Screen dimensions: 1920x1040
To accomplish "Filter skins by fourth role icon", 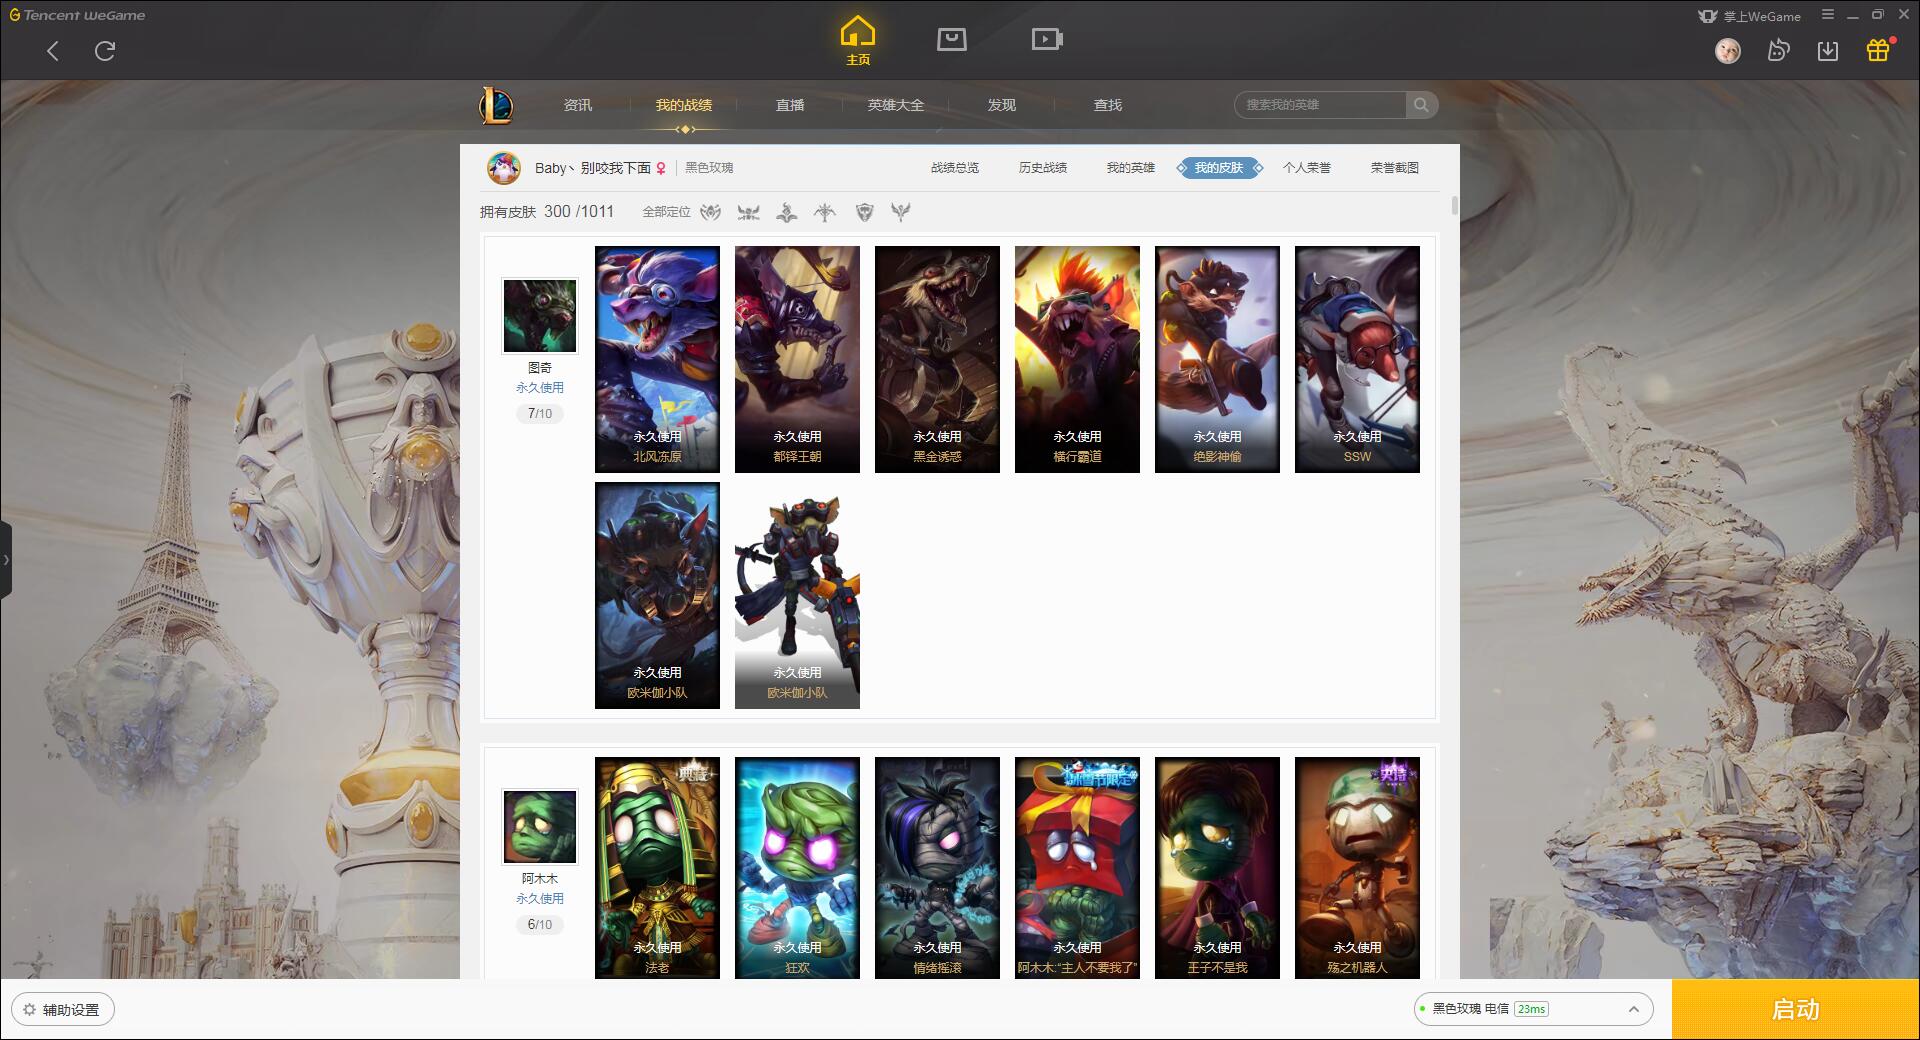I will (825, 212).
